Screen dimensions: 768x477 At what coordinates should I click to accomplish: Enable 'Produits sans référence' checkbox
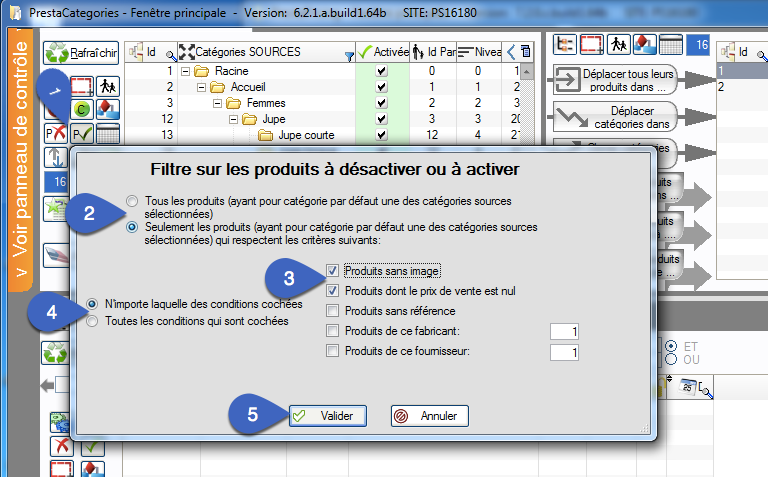(332, 310)
